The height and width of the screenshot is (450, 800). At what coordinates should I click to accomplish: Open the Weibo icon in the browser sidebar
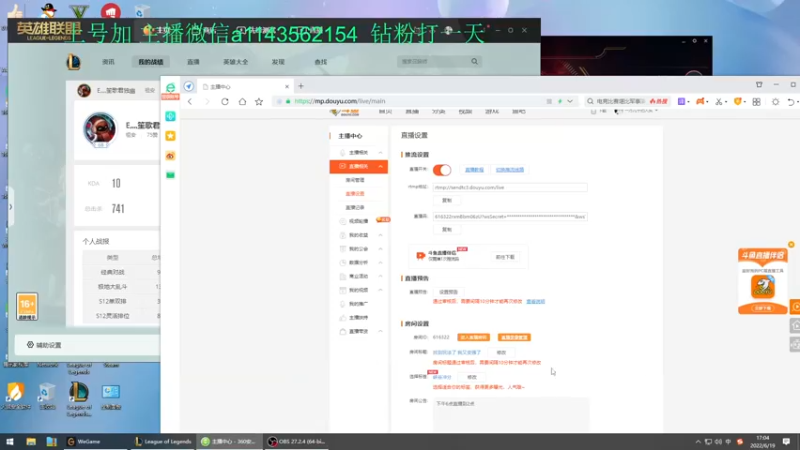[x=170, y=156]
